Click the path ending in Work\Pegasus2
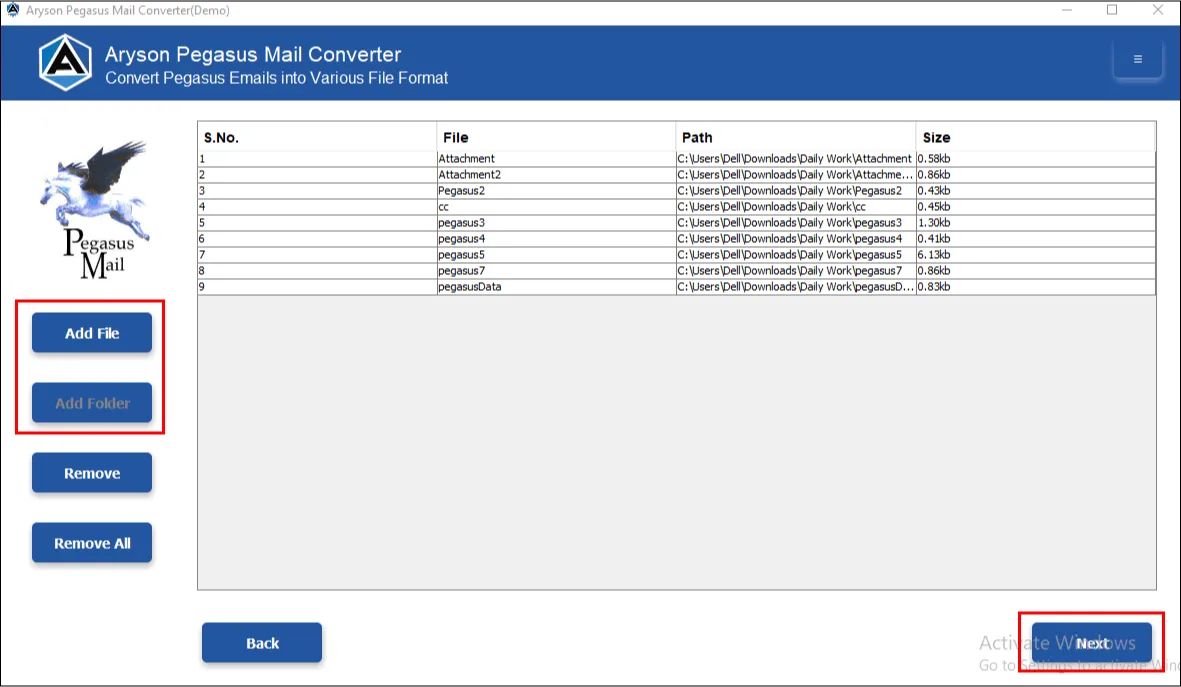 (795, 191)
